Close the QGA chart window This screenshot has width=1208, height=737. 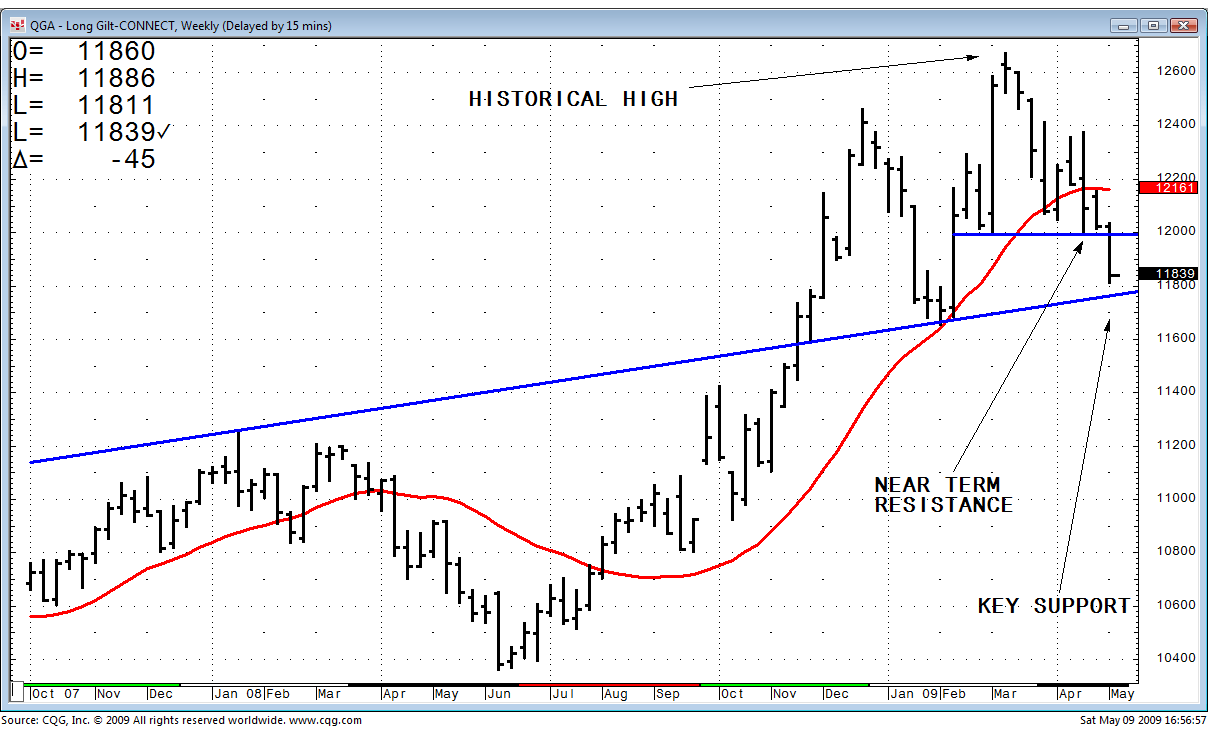pyautogui.click(x=1183, y=25)
